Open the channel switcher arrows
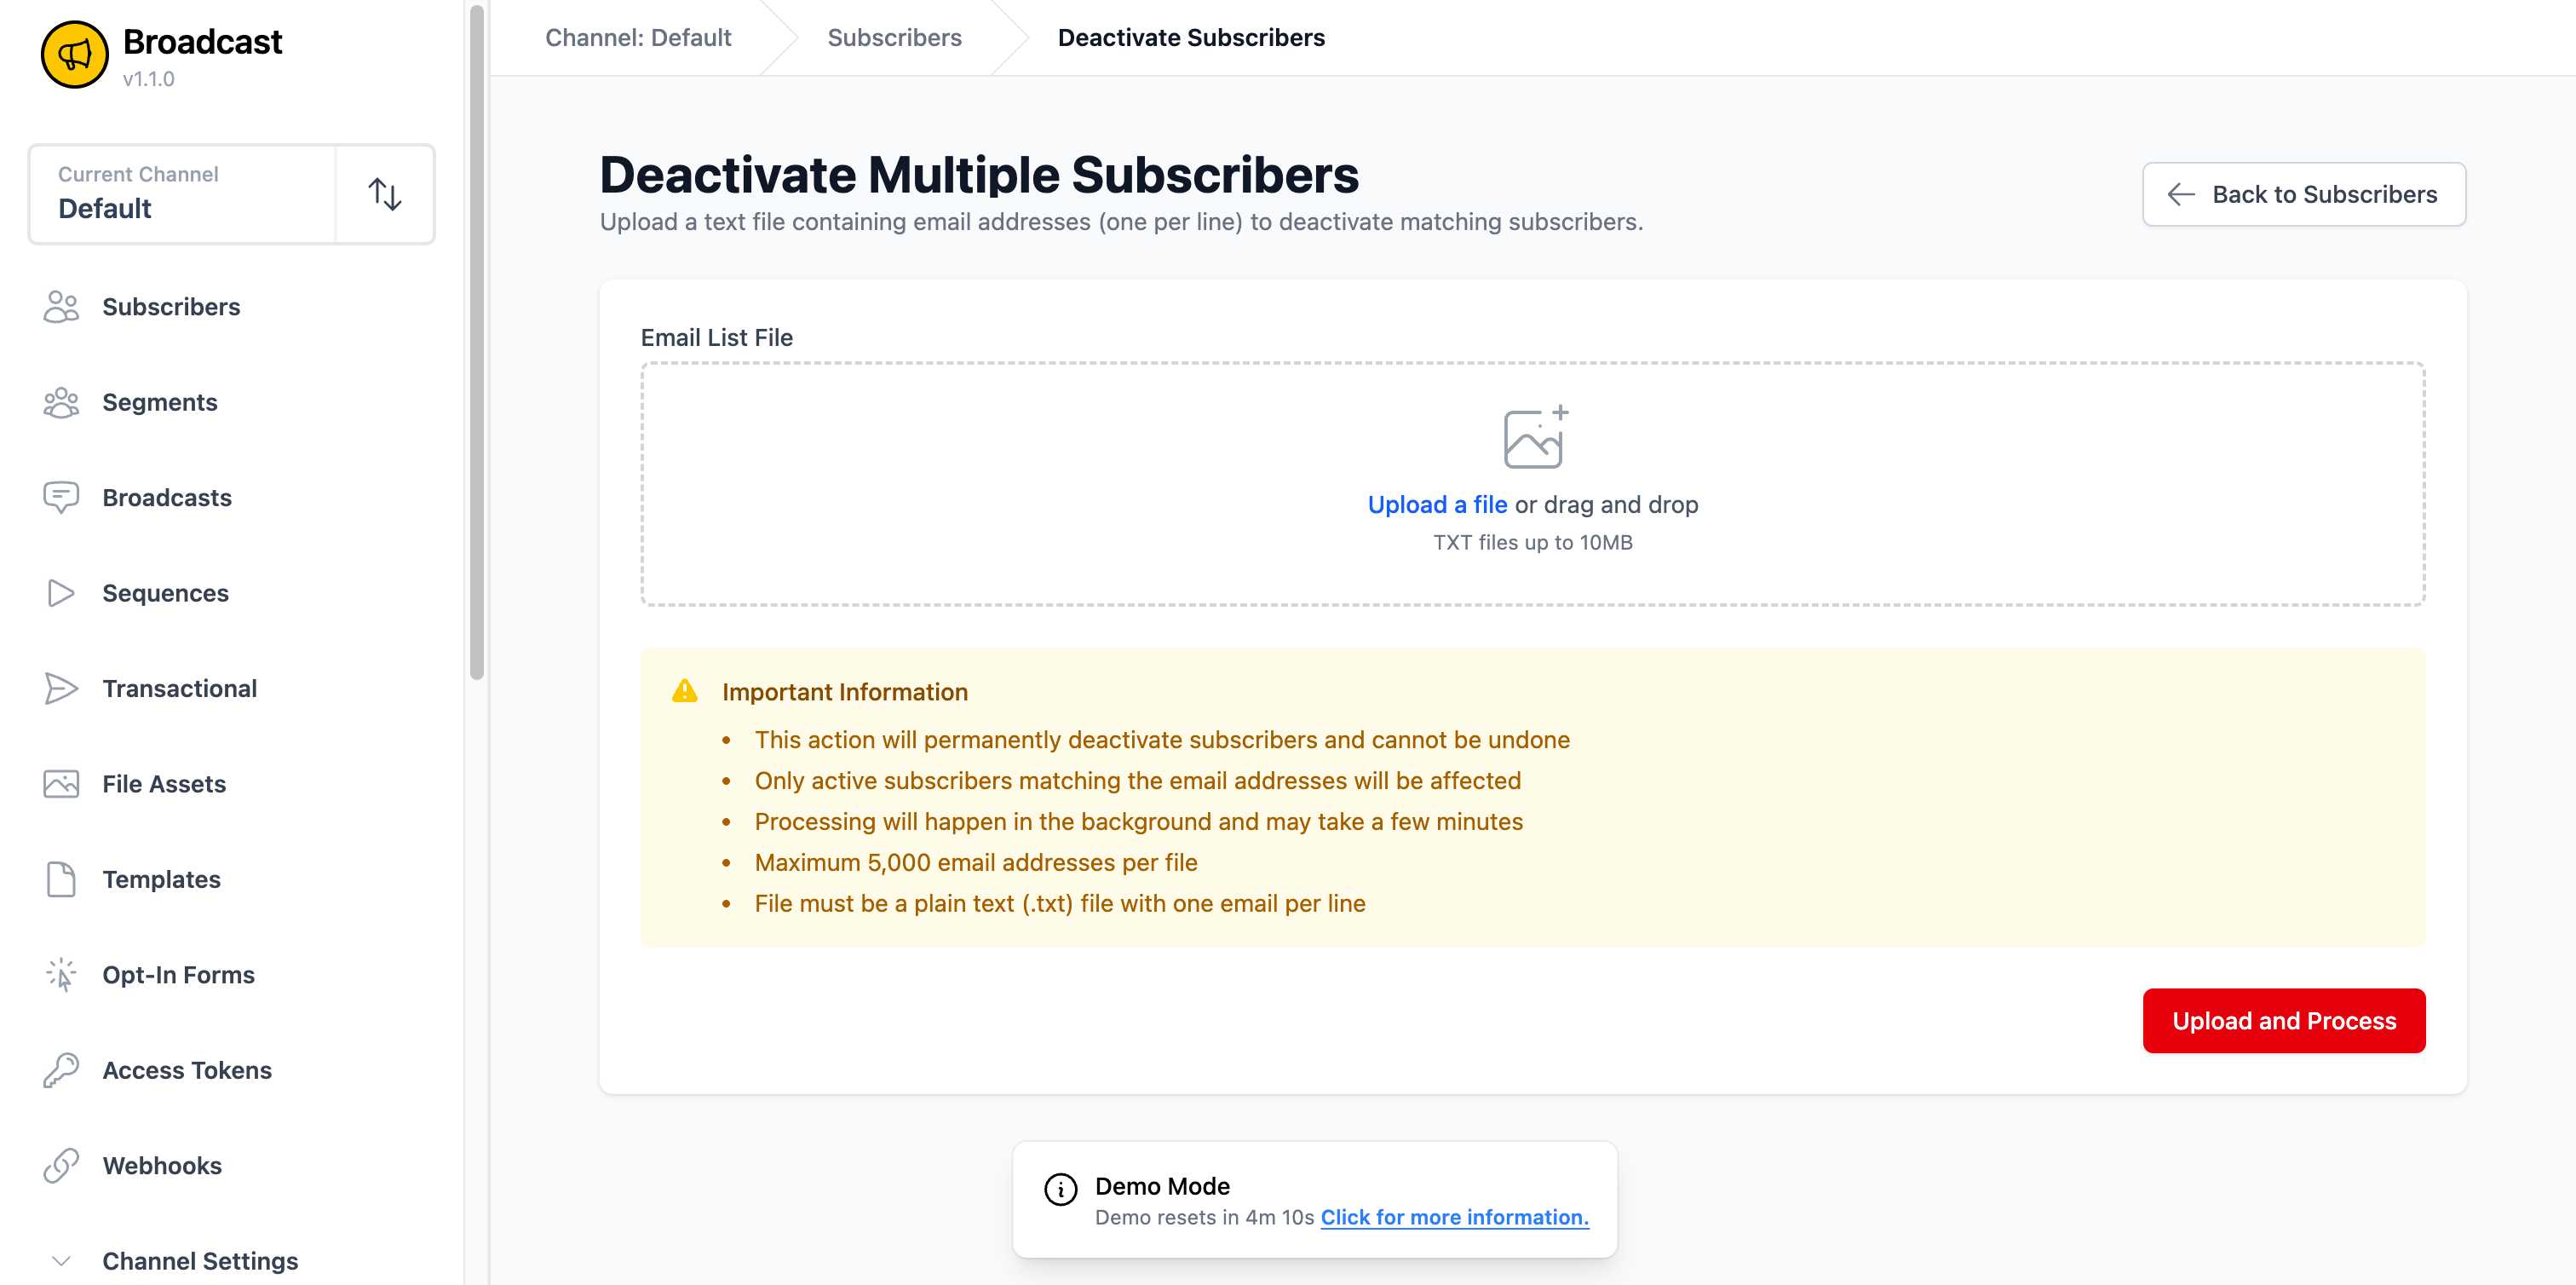The image size is (2576, 1285). coord(385,194)
